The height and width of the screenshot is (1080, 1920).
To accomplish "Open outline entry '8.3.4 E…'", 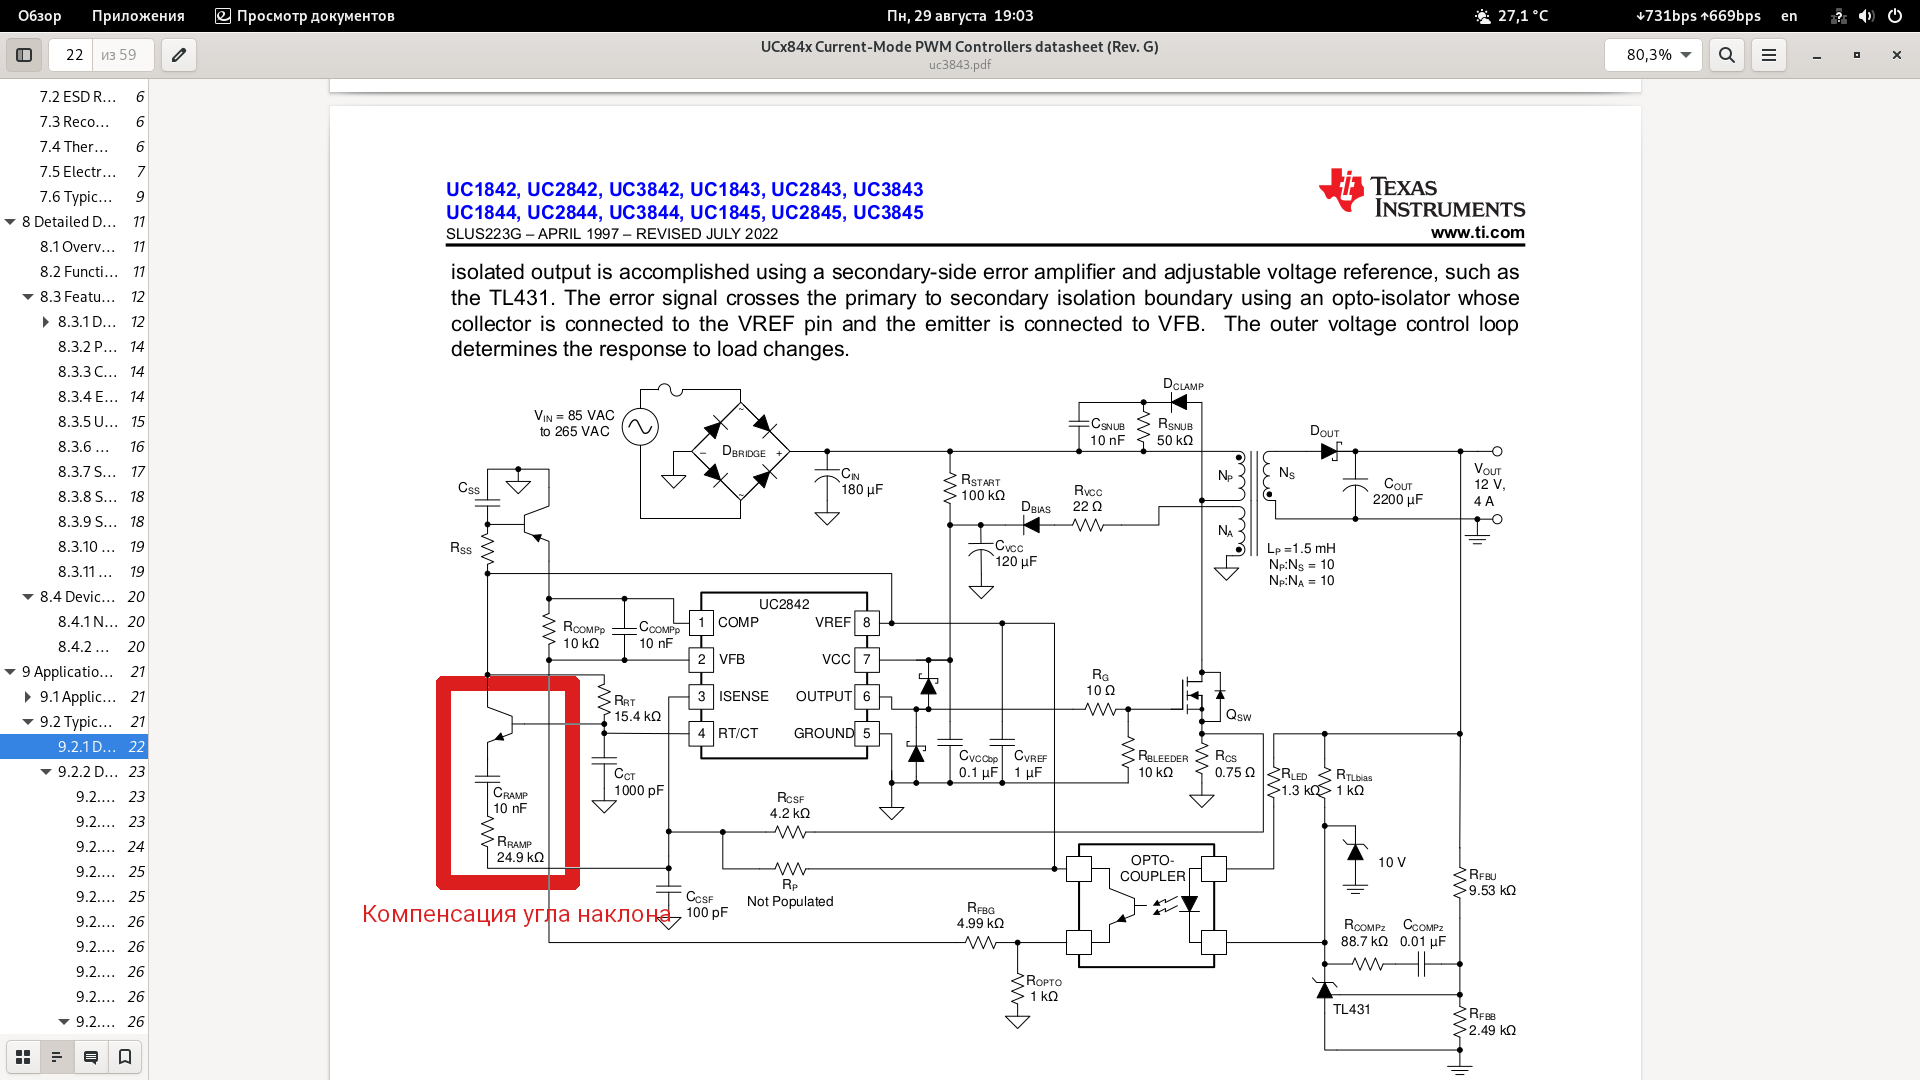I will pos(74,397).
